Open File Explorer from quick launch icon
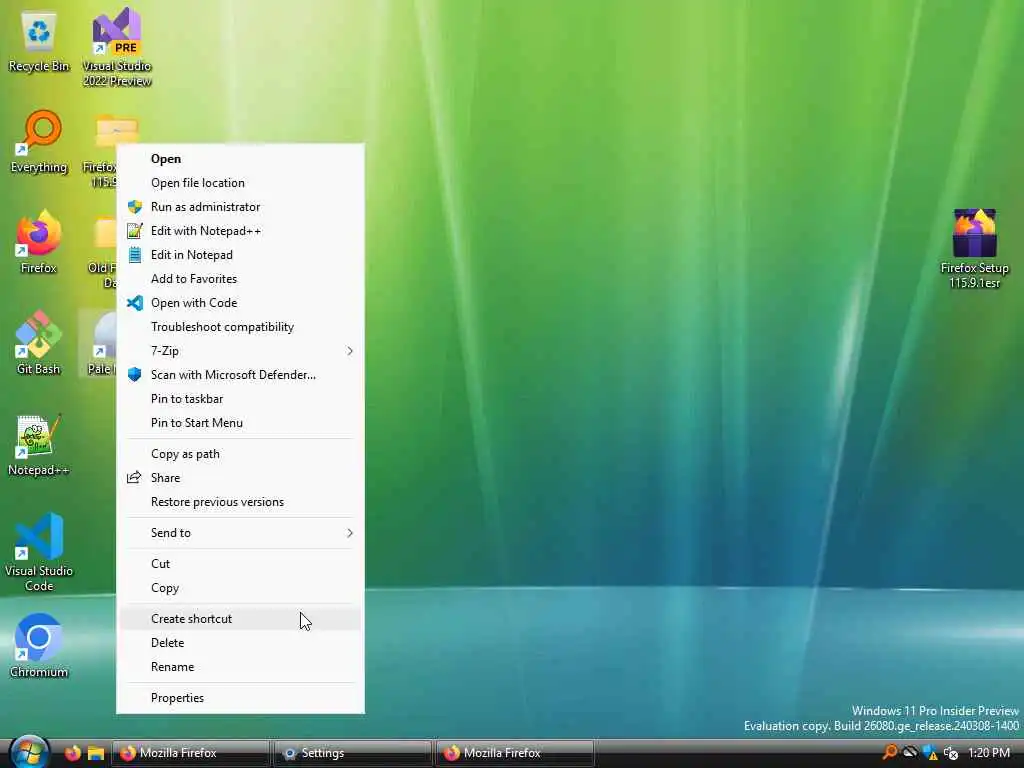The width and height of the screenshot is (1024, 768). pyautogui.click(x=96, y=753)
